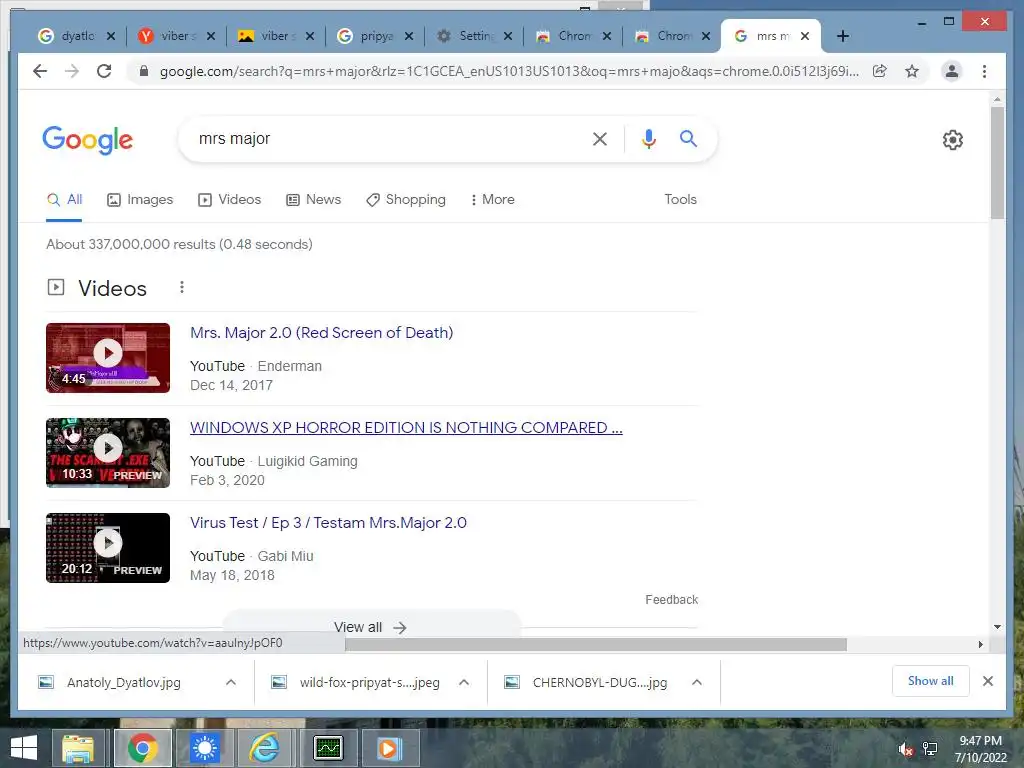Play the 10:33 Luigikid Gaming thumbnail

pos(108,453)
